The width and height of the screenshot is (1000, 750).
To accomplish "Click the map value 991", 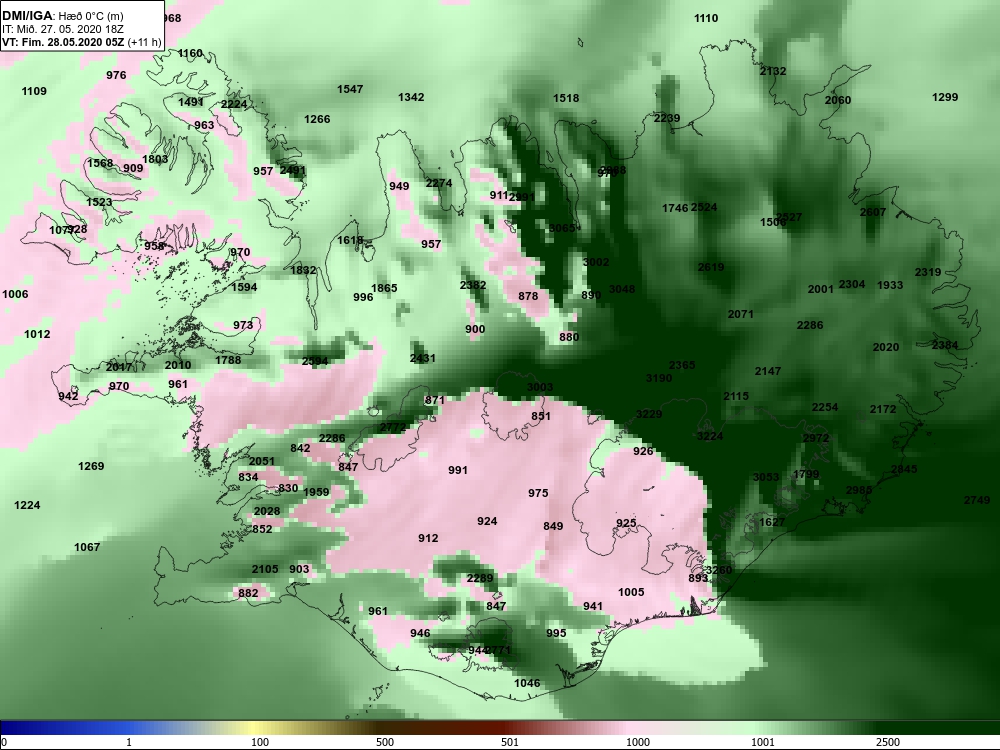I will 458,470.
